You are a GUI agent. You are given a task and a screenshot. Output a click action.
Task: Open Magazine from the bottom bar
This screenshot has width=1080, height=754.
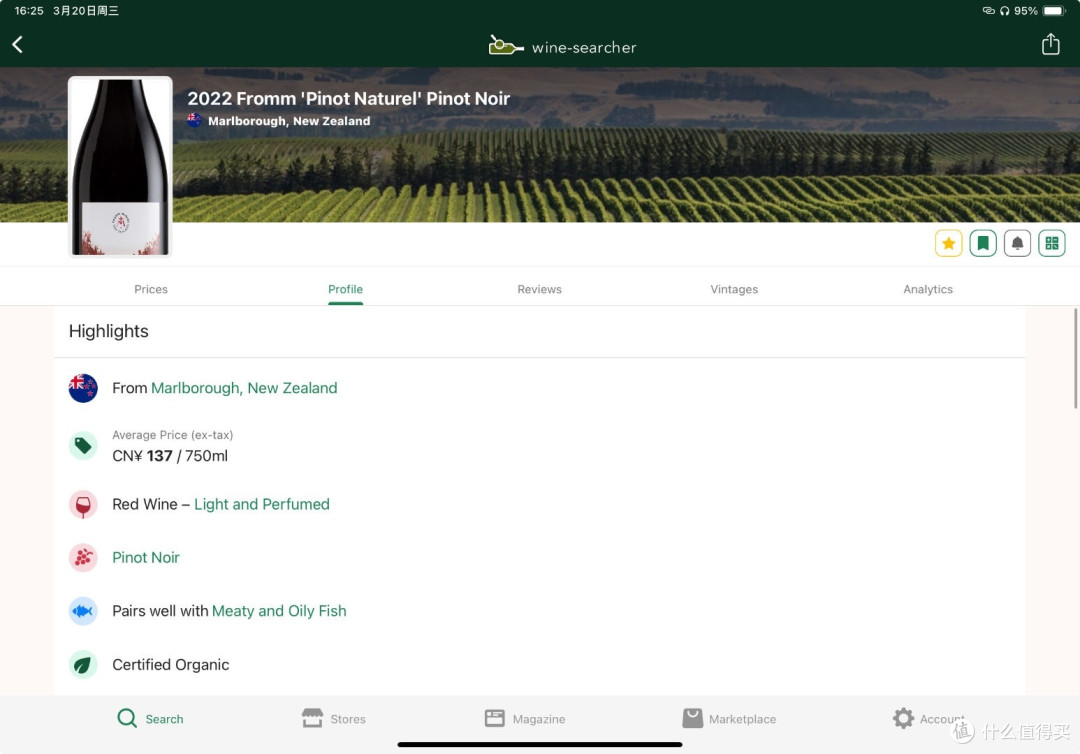525,719
